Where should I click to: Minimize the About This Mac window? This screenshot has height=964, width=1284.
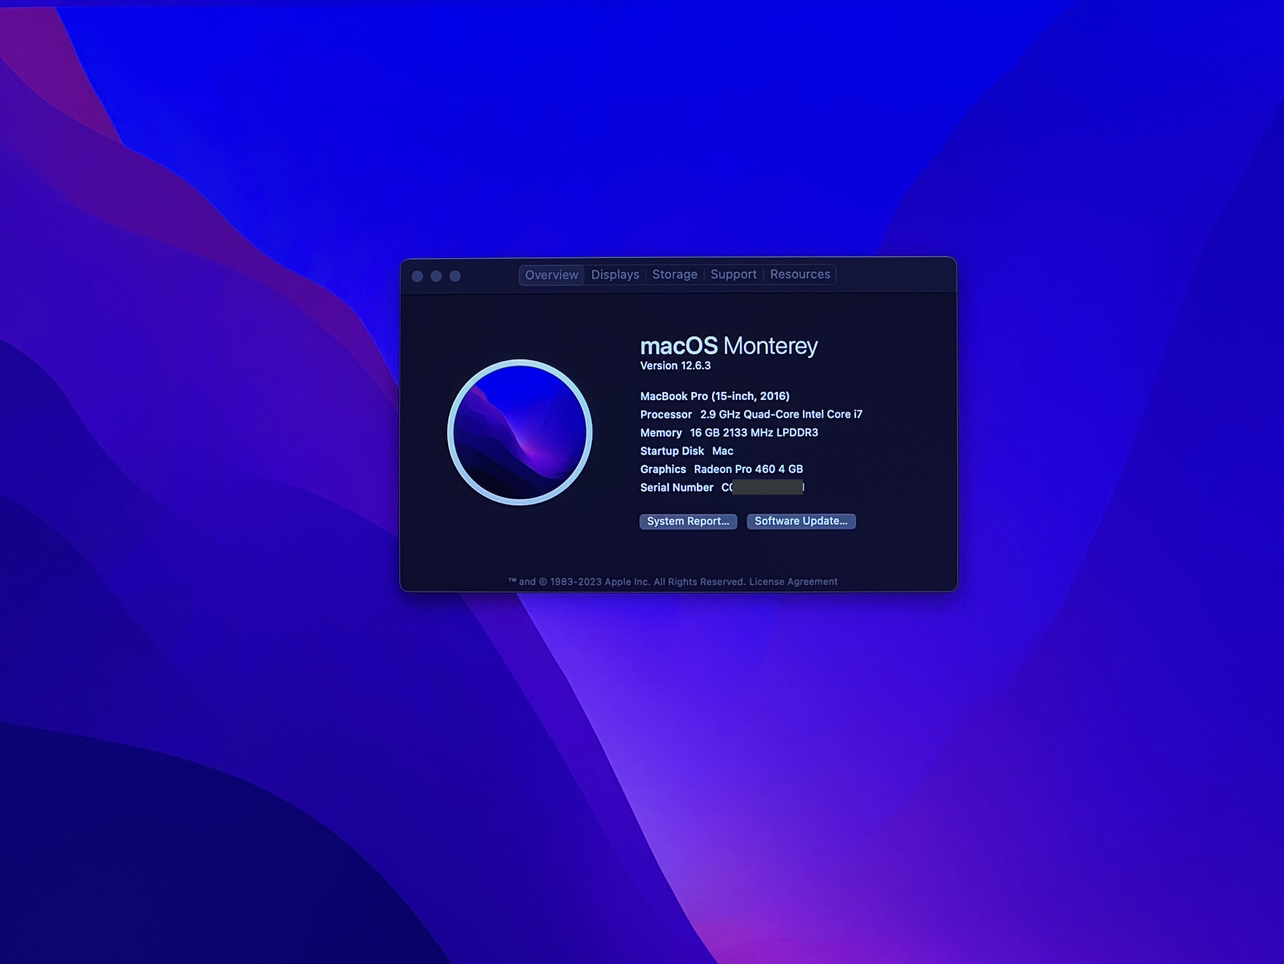pos(436,276)
